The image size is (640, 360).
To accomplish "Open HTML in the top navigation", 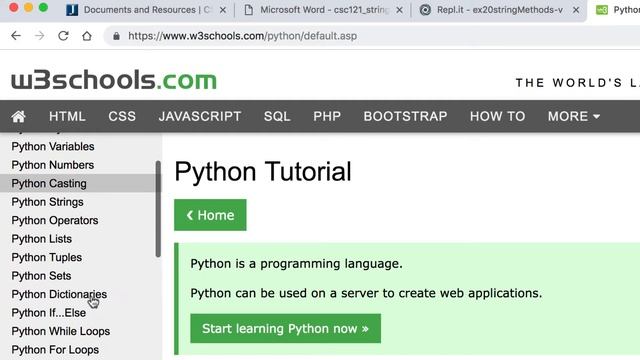I will pyautogui.click(x=67, y=116).
